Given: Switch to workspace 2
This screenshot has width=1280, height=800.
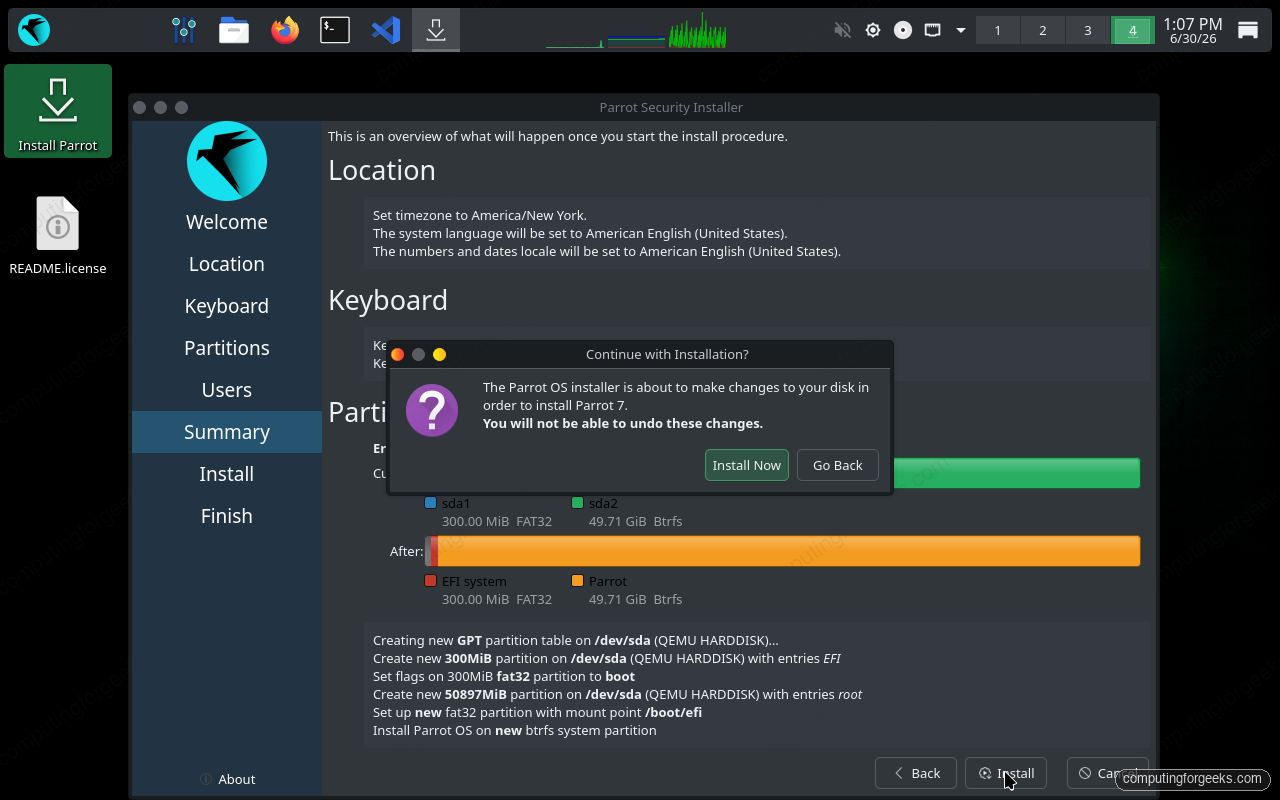Looking at the screenshot, I should coord(1043,31).
